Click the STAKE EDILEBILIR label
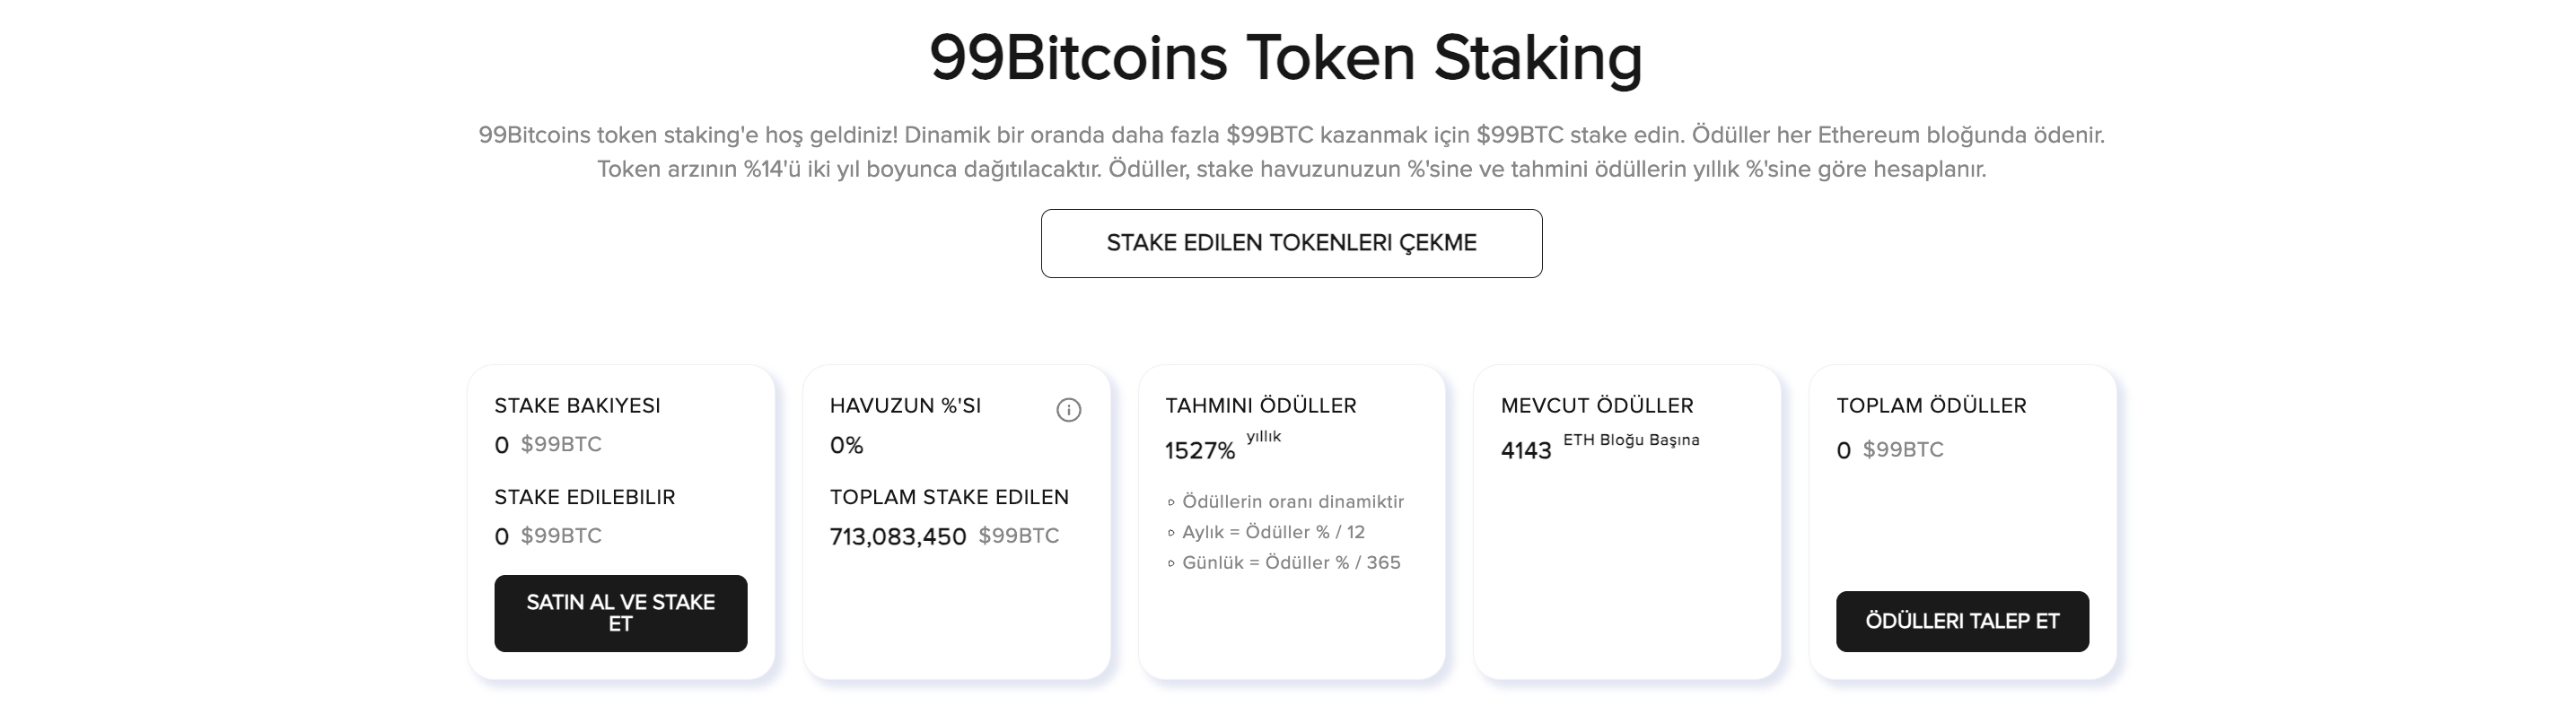Viewport: 2576px width, 723px height. coord(583,496)
